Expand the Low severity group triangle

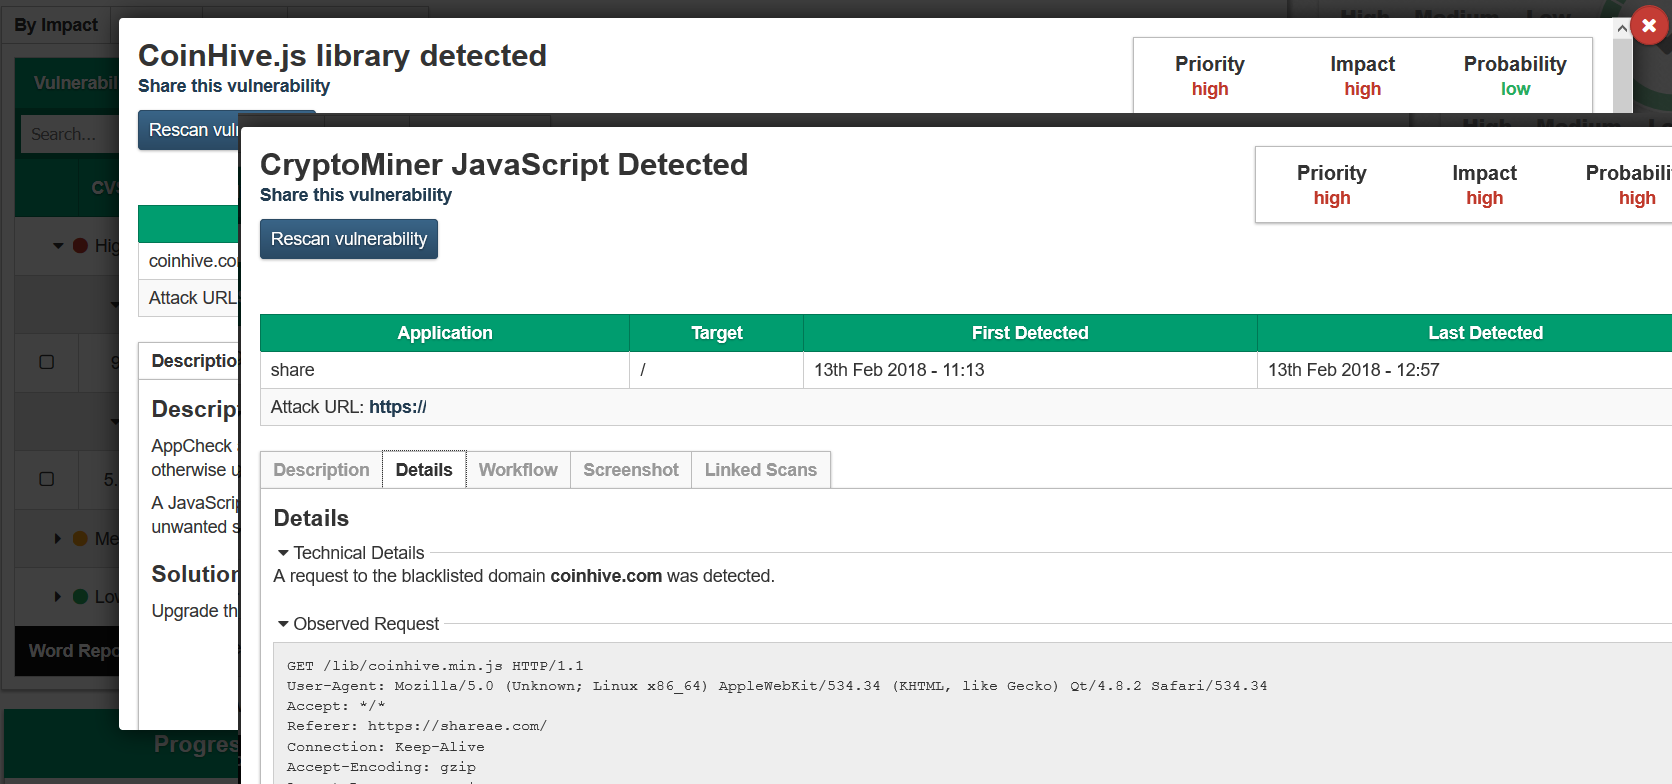tap(58, 597)
